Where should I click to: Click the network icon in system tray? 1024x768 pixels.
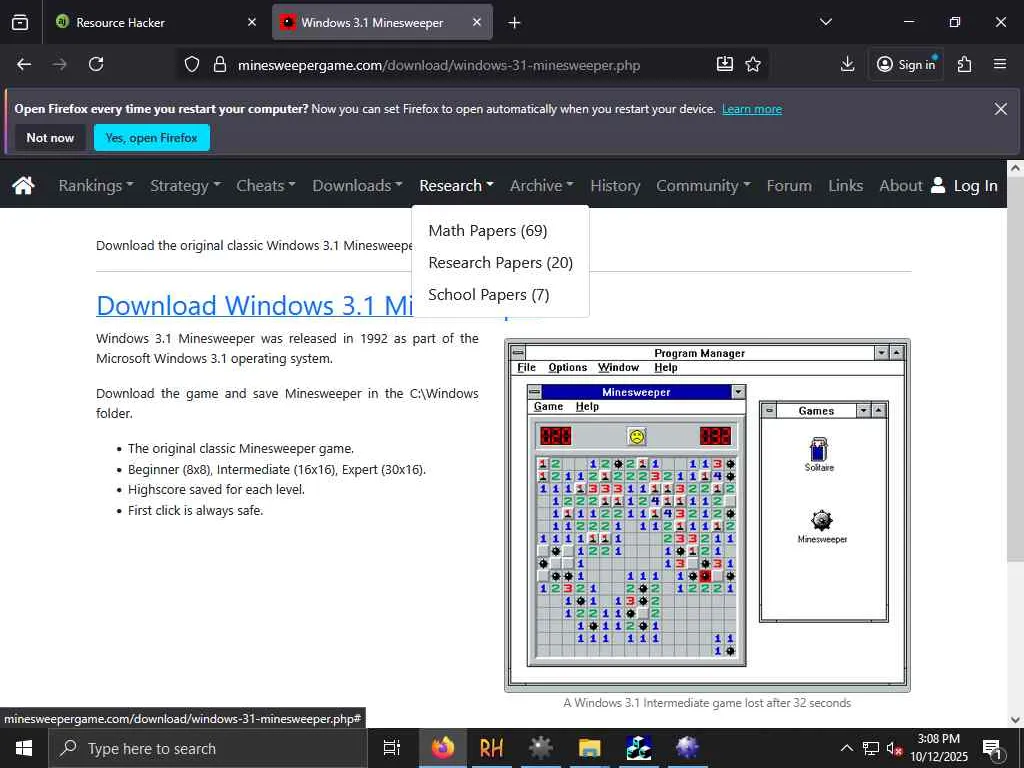point(871,748)
